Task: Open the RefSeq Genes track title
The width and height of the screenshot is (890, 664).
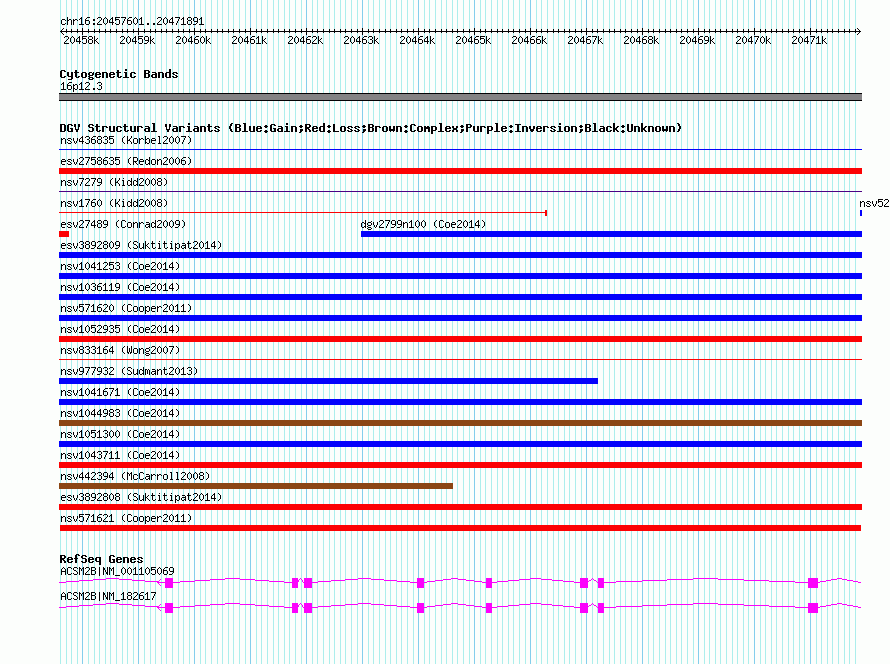Action: click(x=101, y=559)
